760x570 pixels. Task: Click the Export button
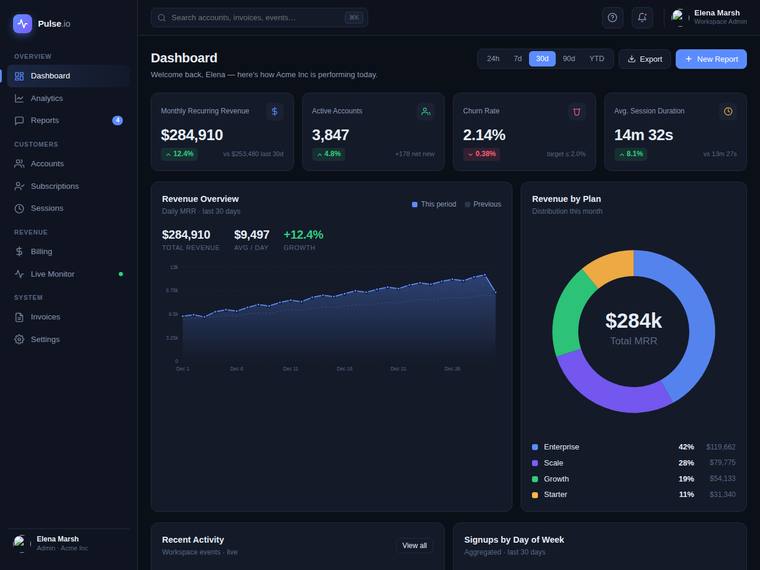(645, 59)
